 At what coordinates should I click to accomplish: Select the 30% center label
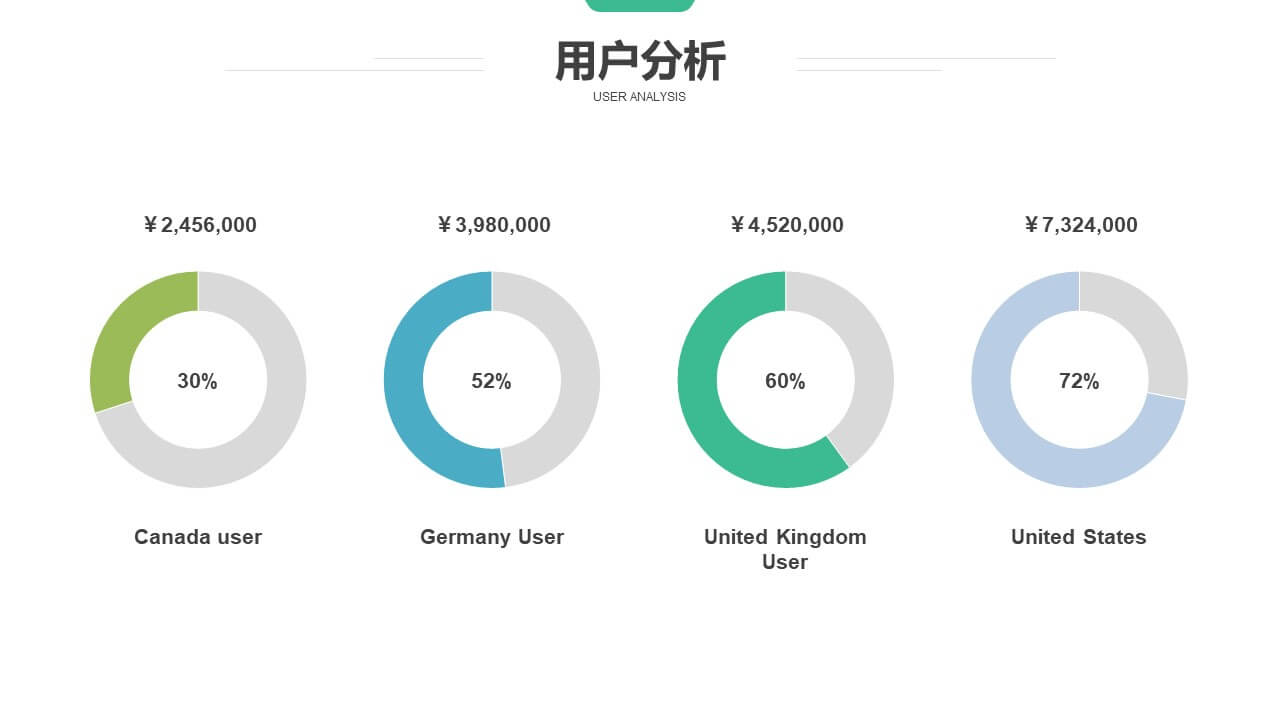pos(197,381)
